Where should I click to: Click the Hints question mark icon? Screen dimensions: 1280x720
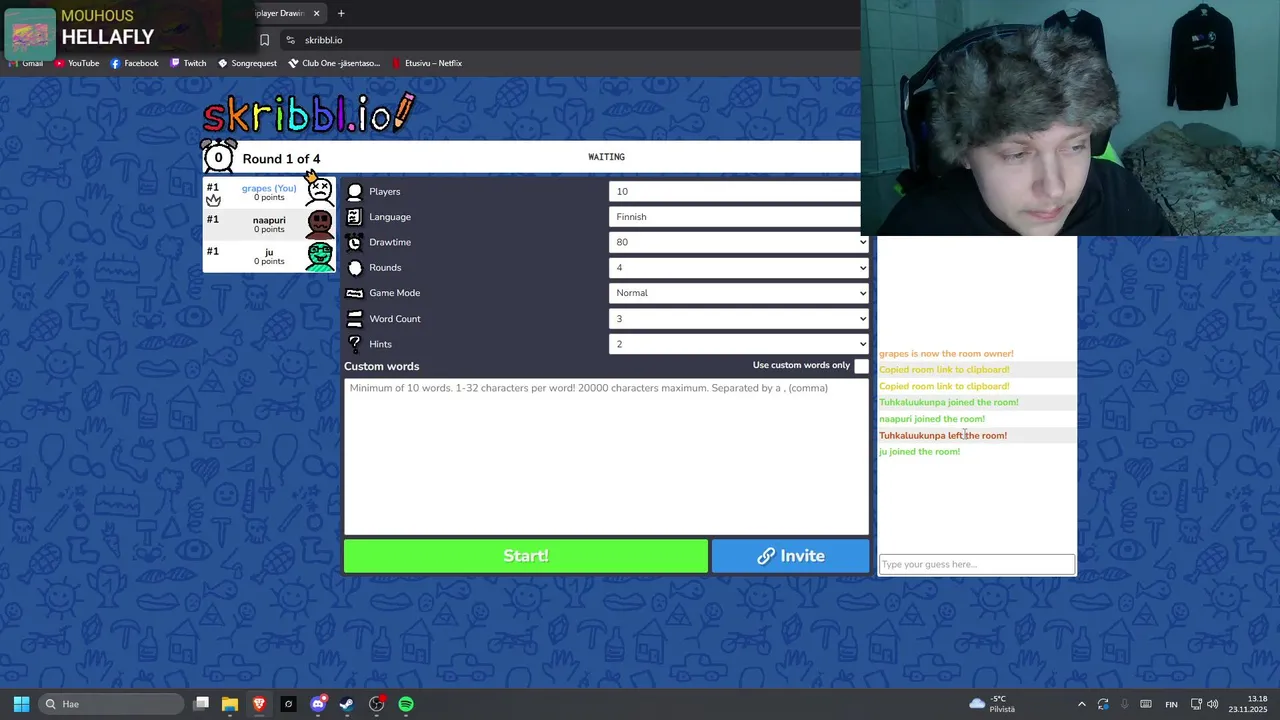point(354,344)
